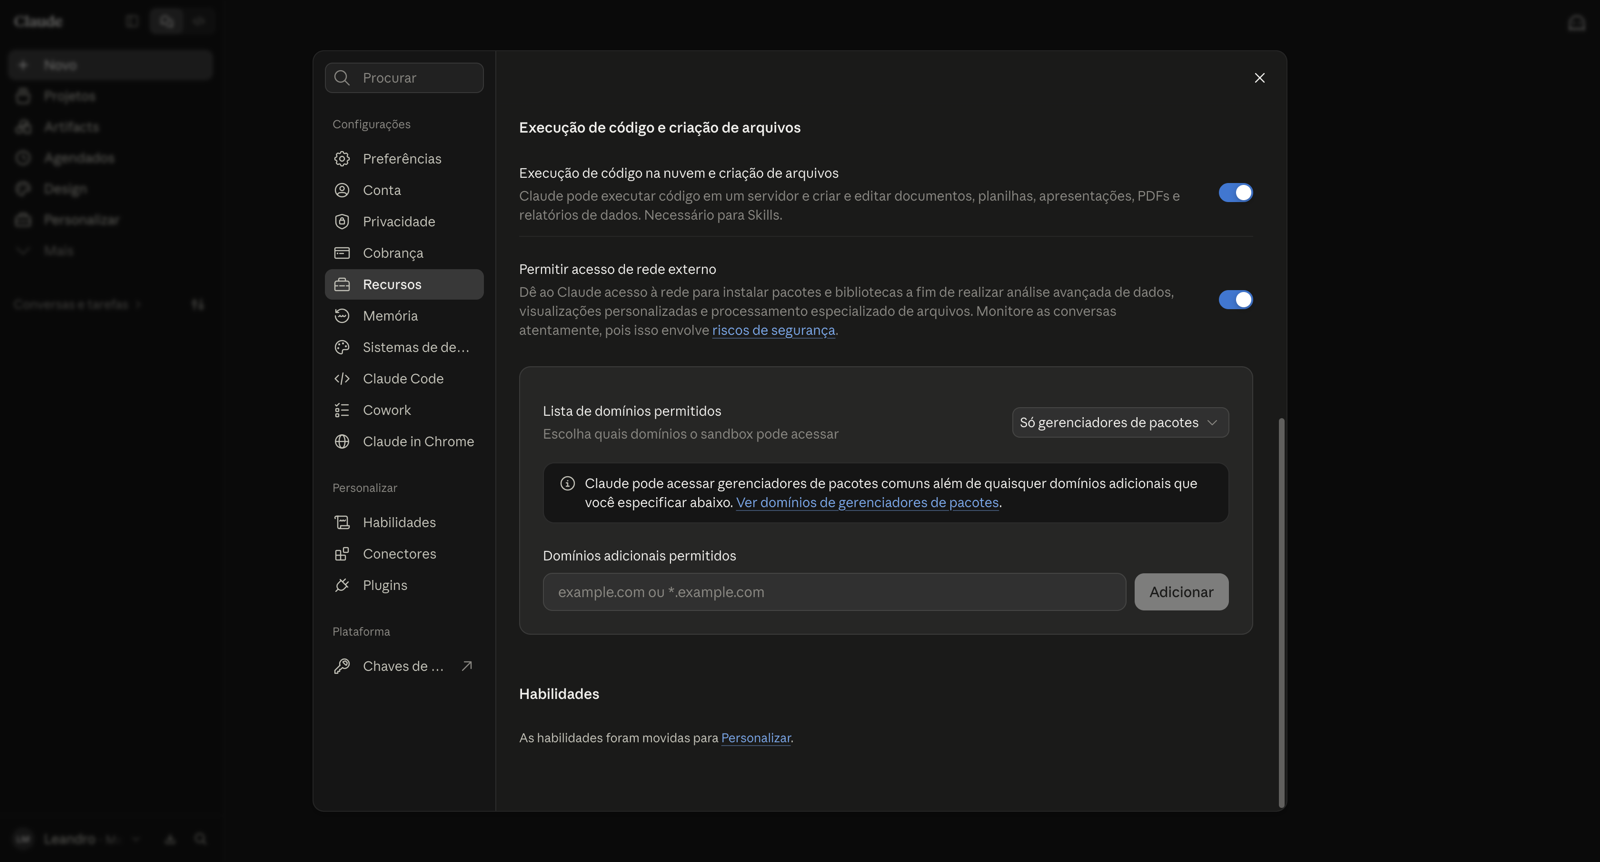
Task: Click the 'Lista de domínios permitidos' label
Action: (x=632, y=411)
